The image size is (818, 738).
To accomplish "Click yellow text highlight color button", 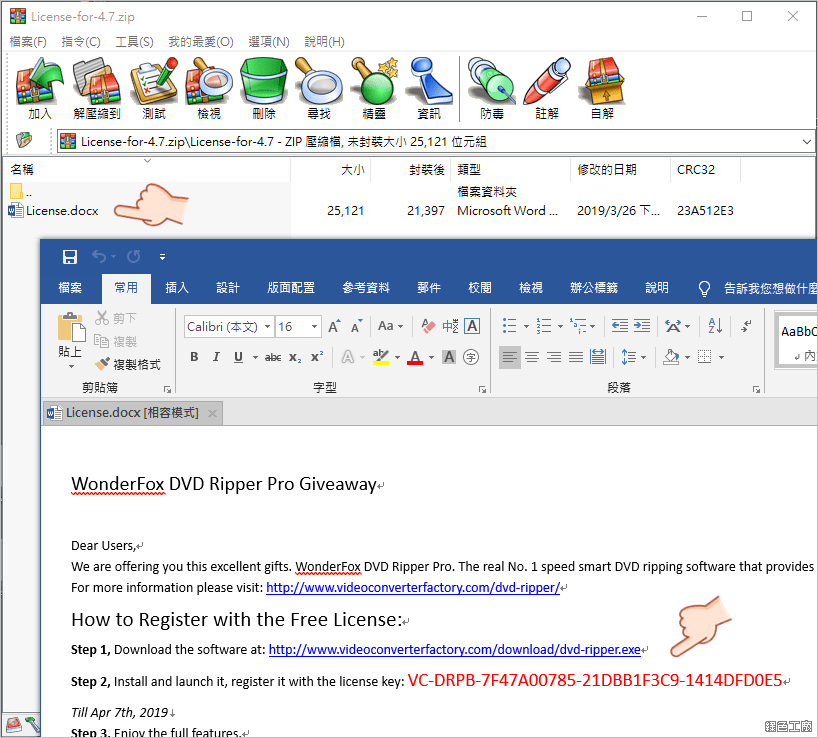I will [x=380, y=357].
